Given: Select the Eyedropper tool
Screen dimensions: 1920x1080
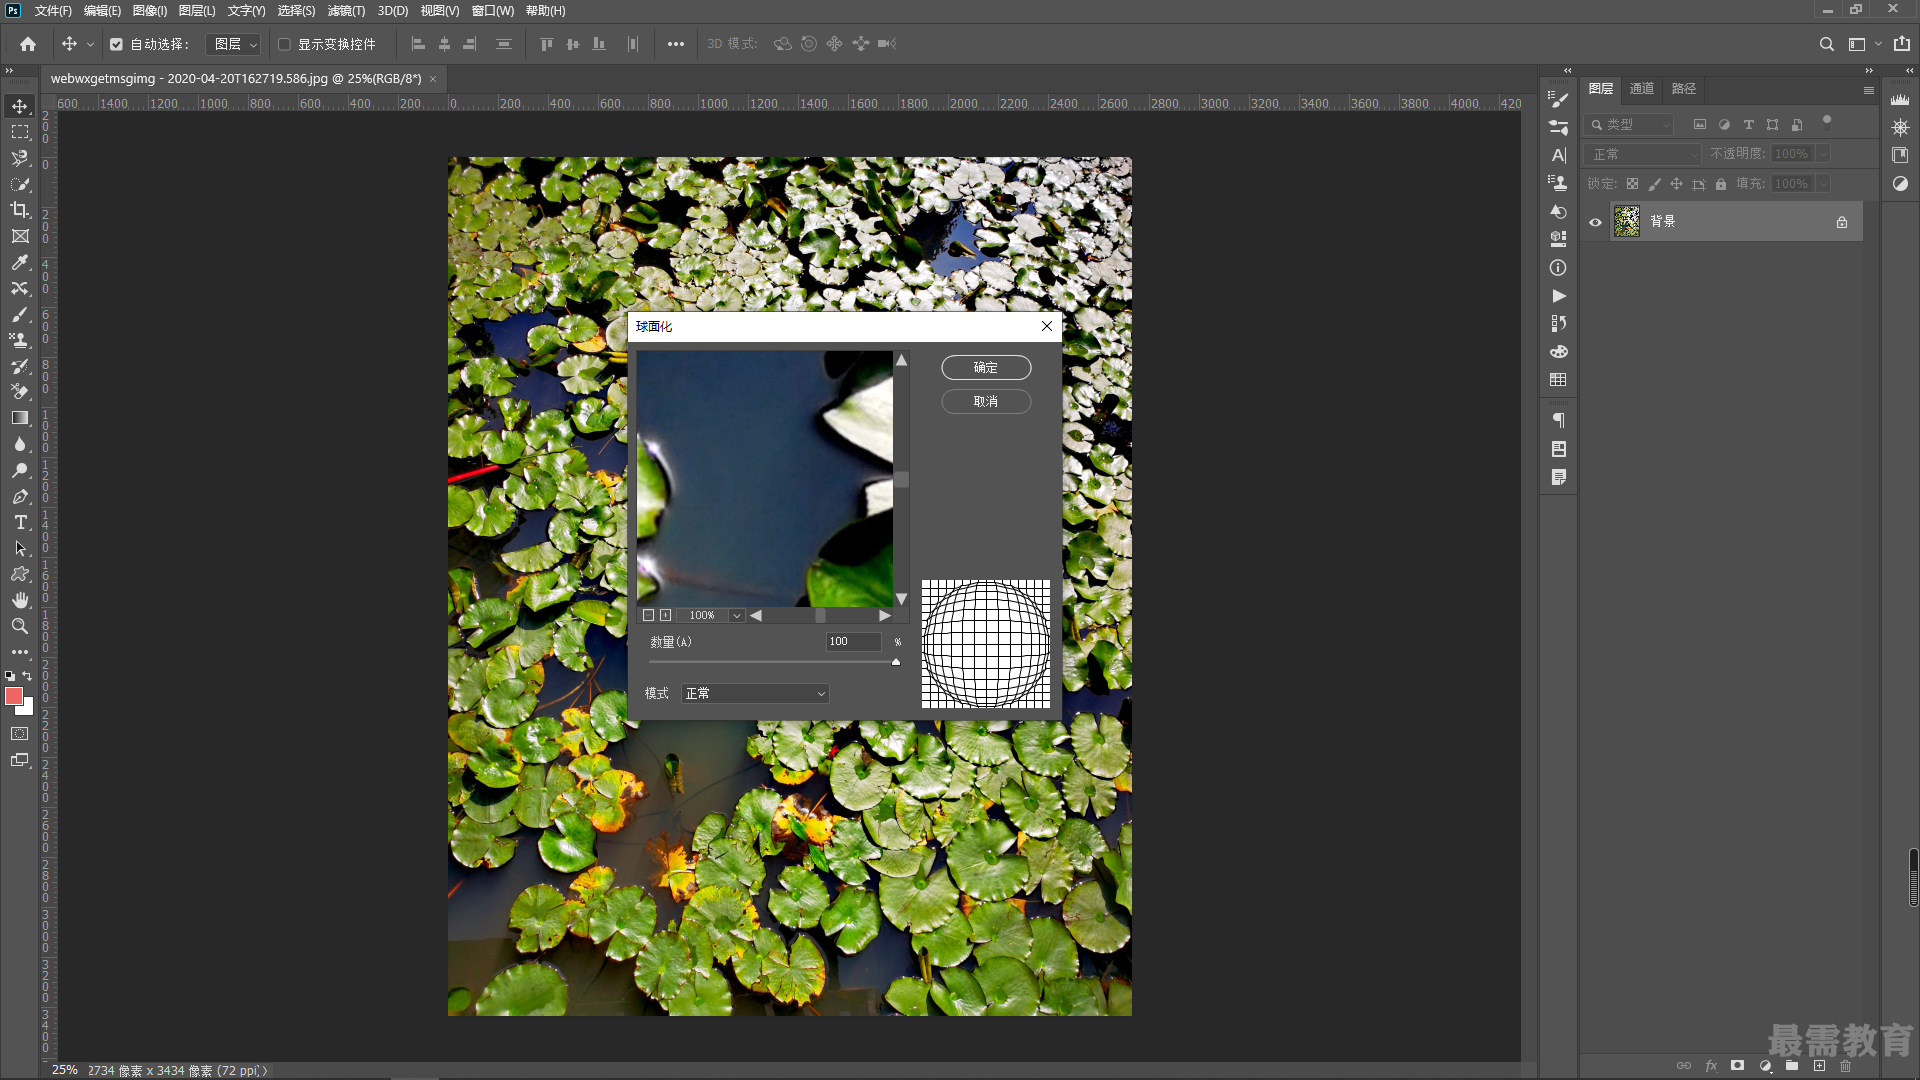Looking at the screenshot, I should [x=20, y=262].
